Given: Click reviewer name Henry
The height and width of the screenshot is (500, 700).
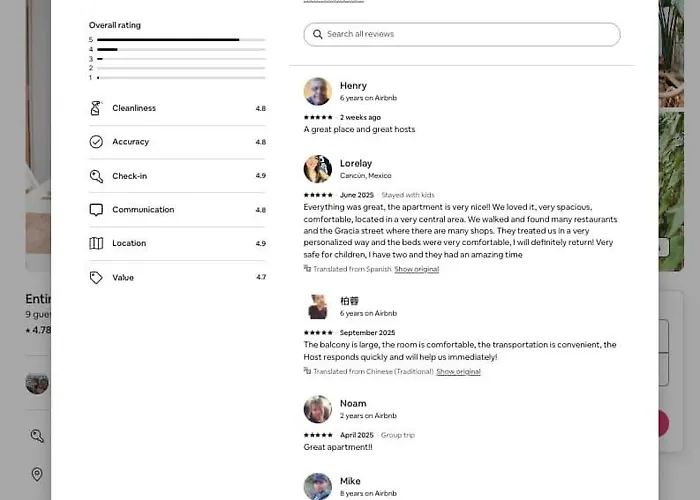Looking at the screenshot, I should pyautogui.click(x=353, y=86).
